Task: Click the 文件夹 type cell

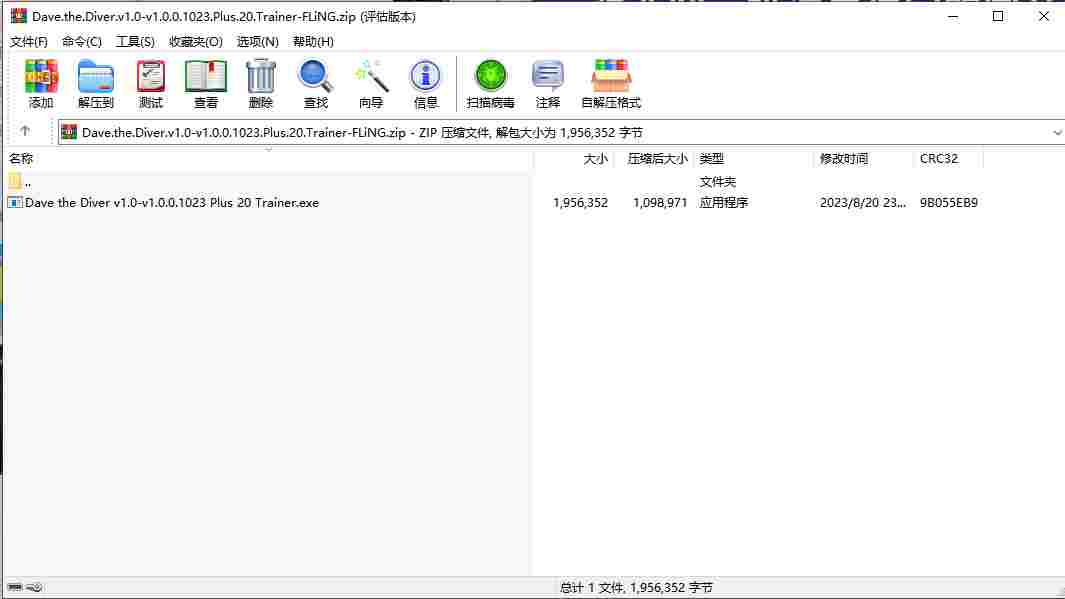Action: 718,182
